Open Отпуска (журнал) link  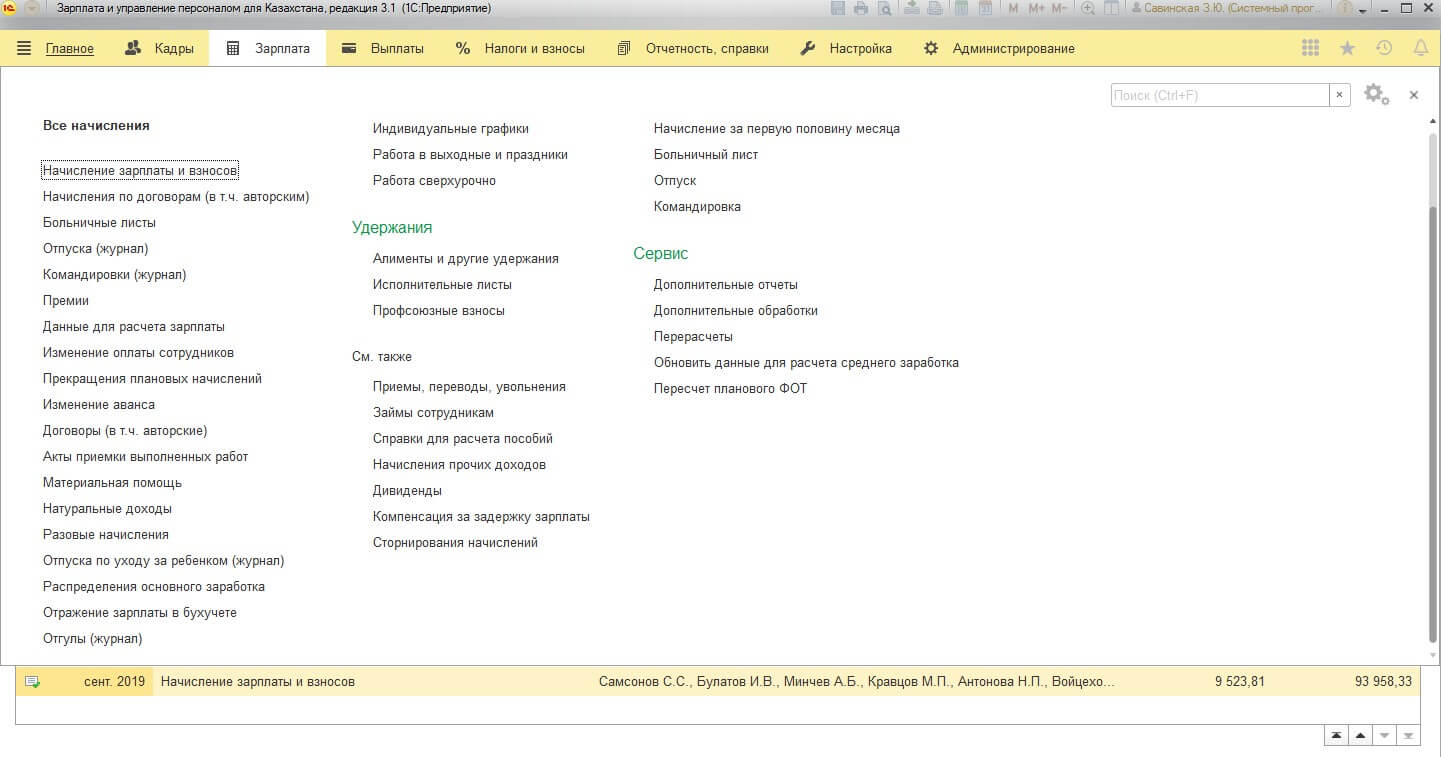[95, 249]
